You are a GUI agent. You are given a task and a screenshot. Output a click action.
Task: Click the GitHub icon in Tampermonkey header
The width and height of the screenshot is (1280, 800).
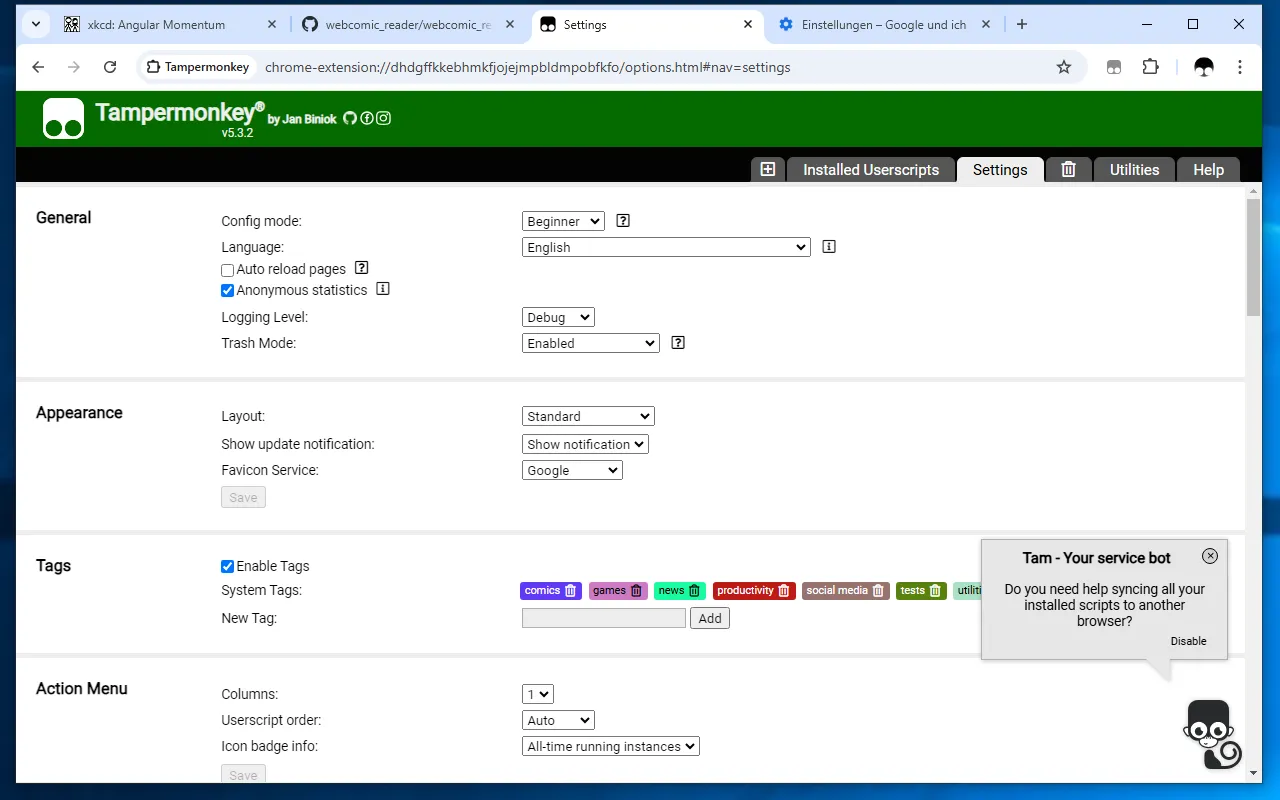350,118
